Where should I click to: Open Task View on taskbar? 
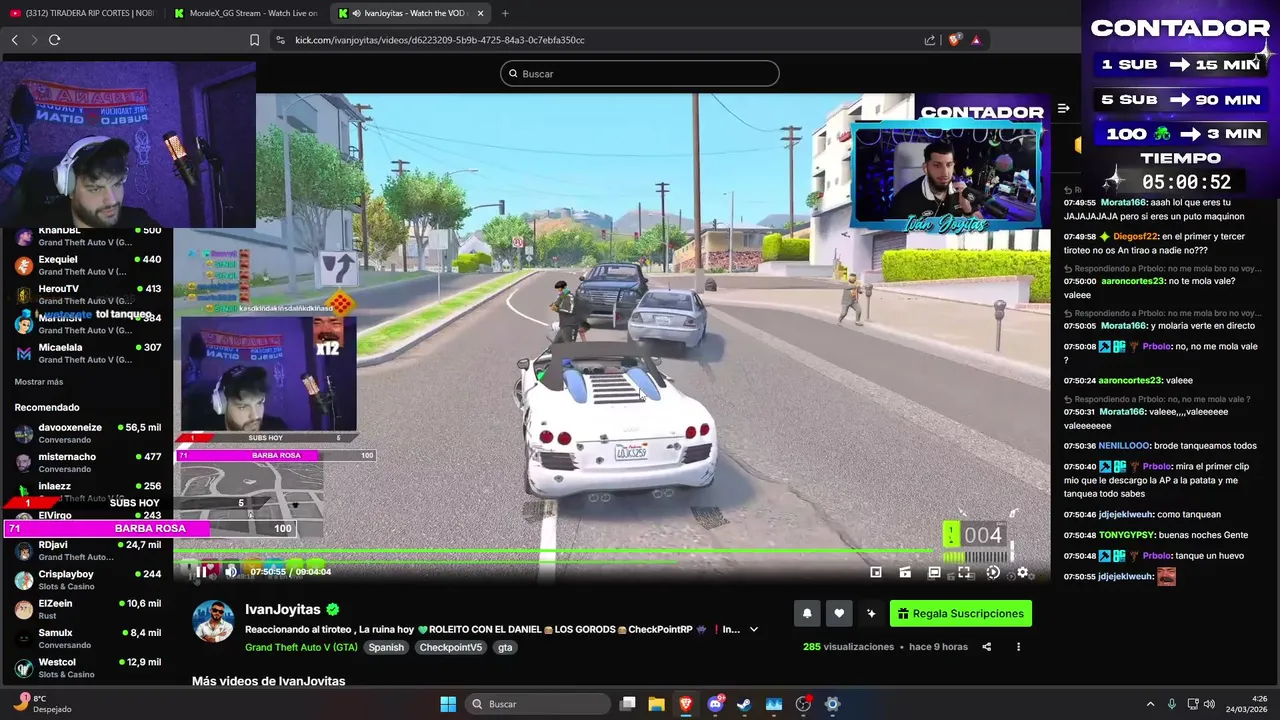tap(628, 704)
